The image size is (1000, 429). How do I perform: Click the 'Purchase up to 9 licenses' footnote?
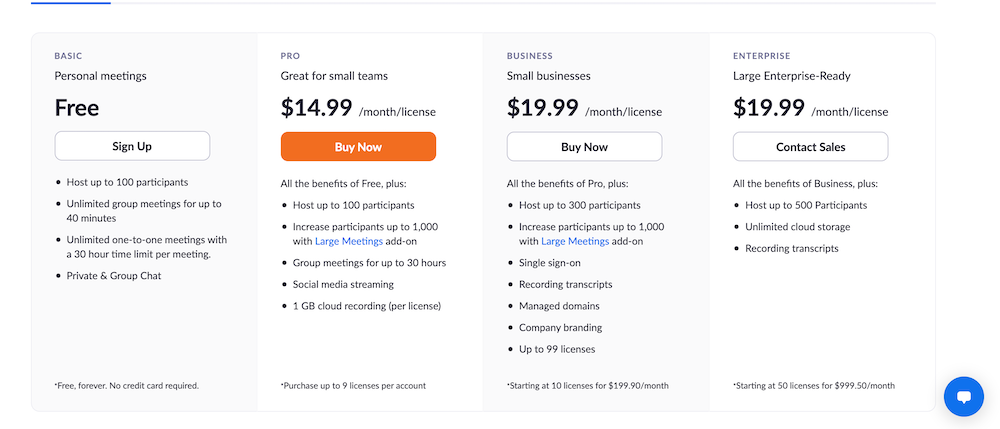click(x=353, y=386)
